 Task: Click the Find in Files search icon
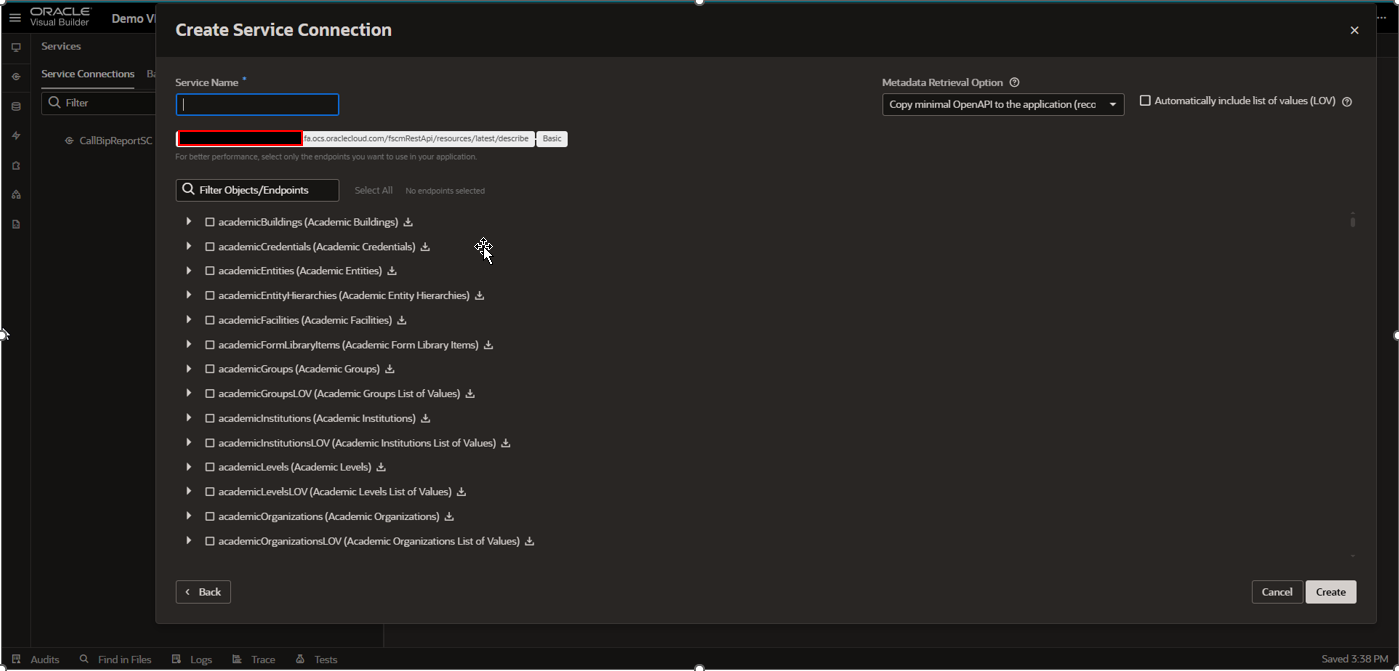tap(85, 660)
